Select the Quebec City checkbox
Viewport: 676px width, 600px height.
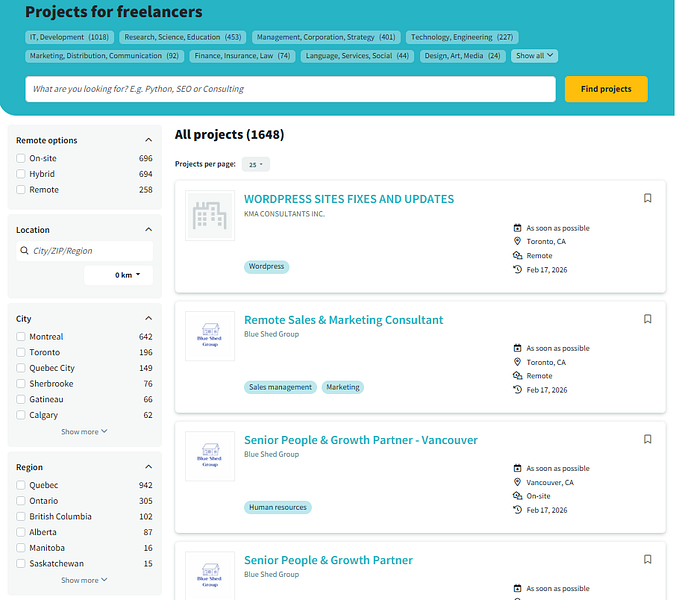[x=21, y=368]
